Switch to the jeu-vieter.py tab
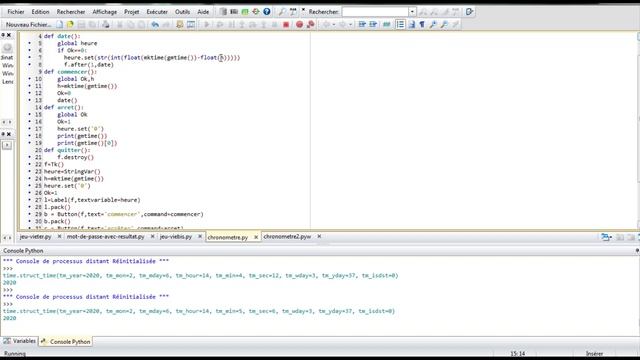Viewport: 640px width, 360px height. click(36, 237)
